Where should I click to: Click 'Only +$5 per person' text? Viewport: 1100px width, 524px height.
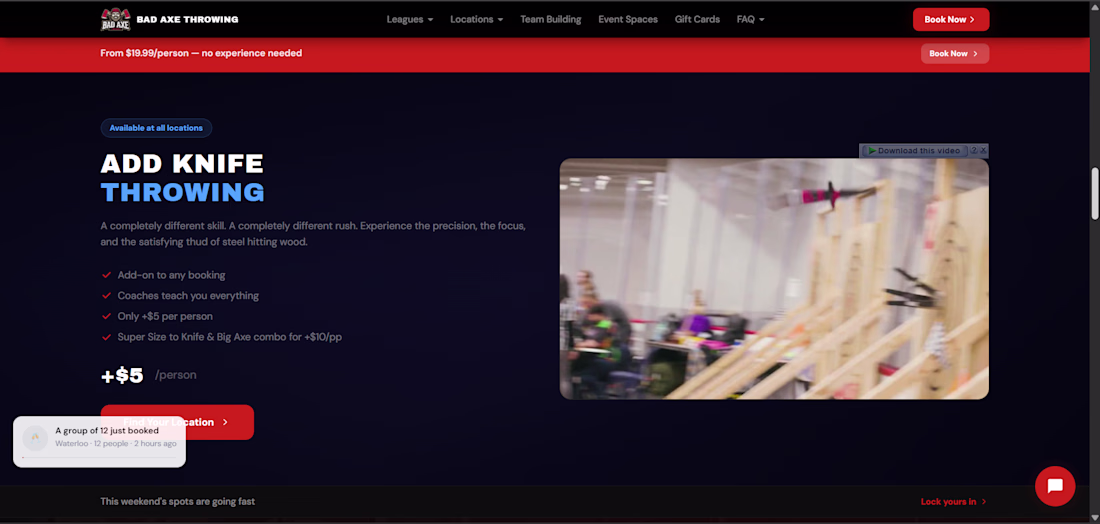click(165, 316)
